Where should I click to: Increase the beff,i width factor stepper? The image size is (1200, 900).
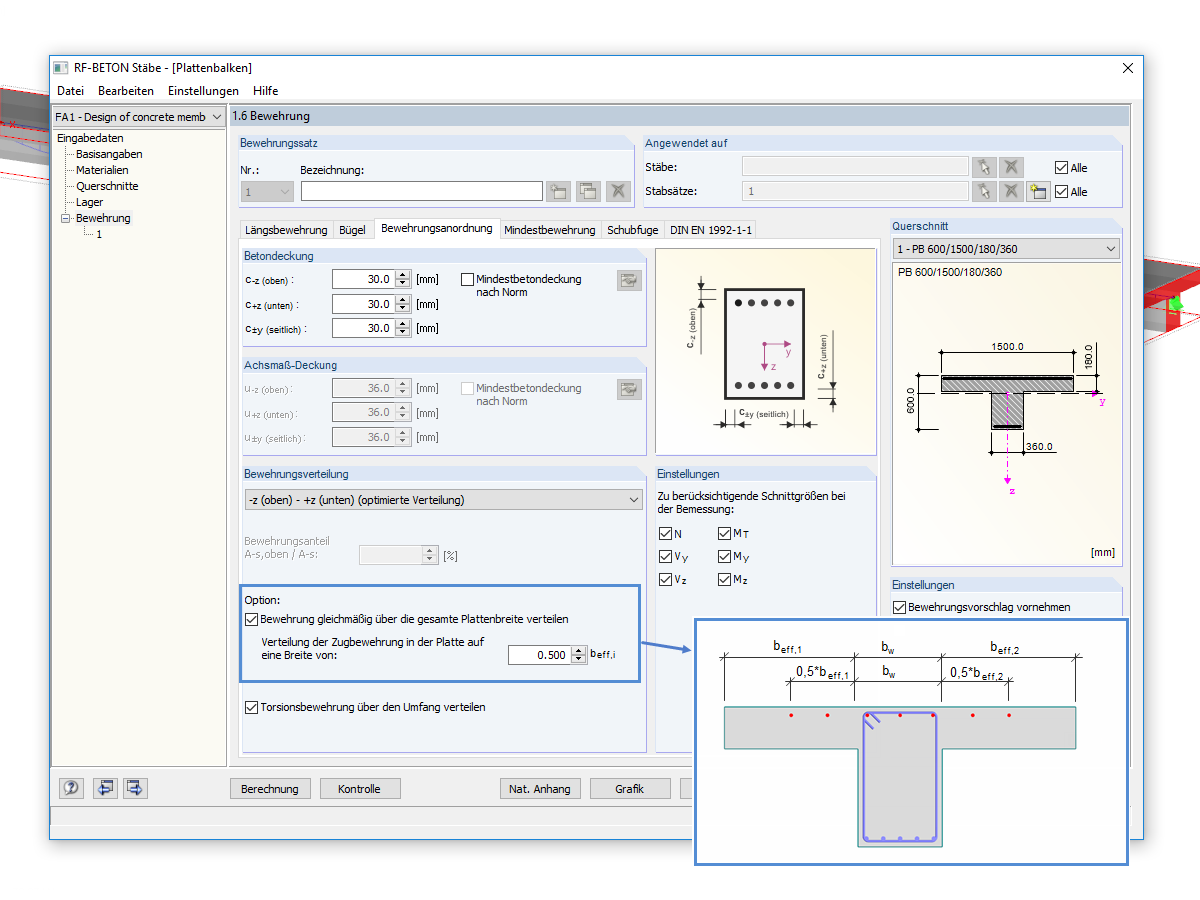pos(578,651)
